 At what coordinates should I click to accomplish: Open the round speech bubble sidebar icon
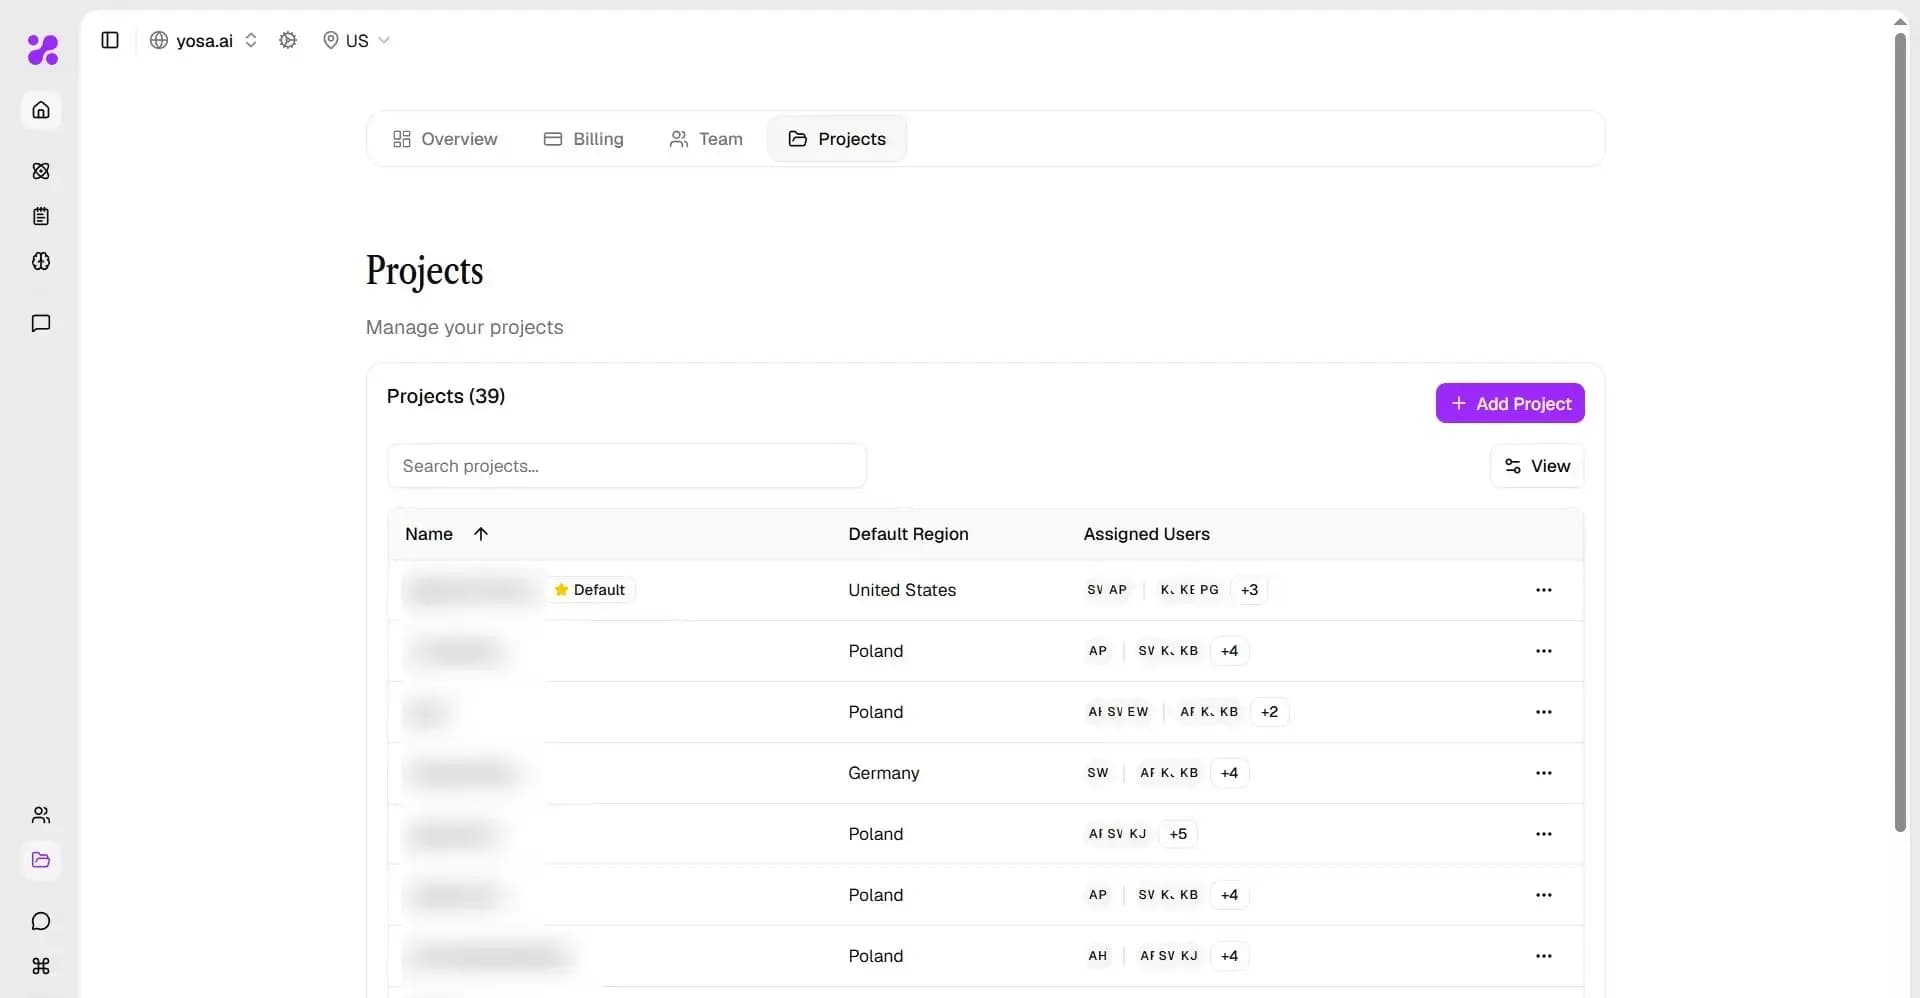[x=41, y=921]
